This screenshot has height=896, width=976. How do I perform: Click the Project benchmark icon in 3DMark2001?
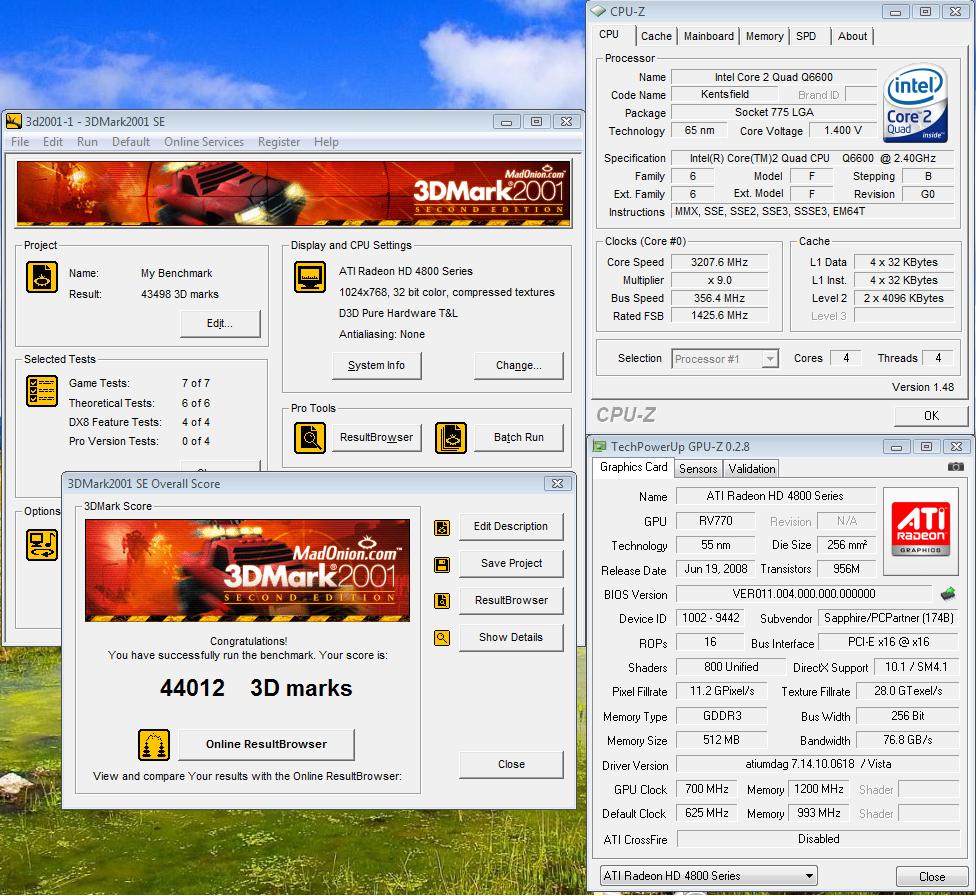(x=42, y=277)
